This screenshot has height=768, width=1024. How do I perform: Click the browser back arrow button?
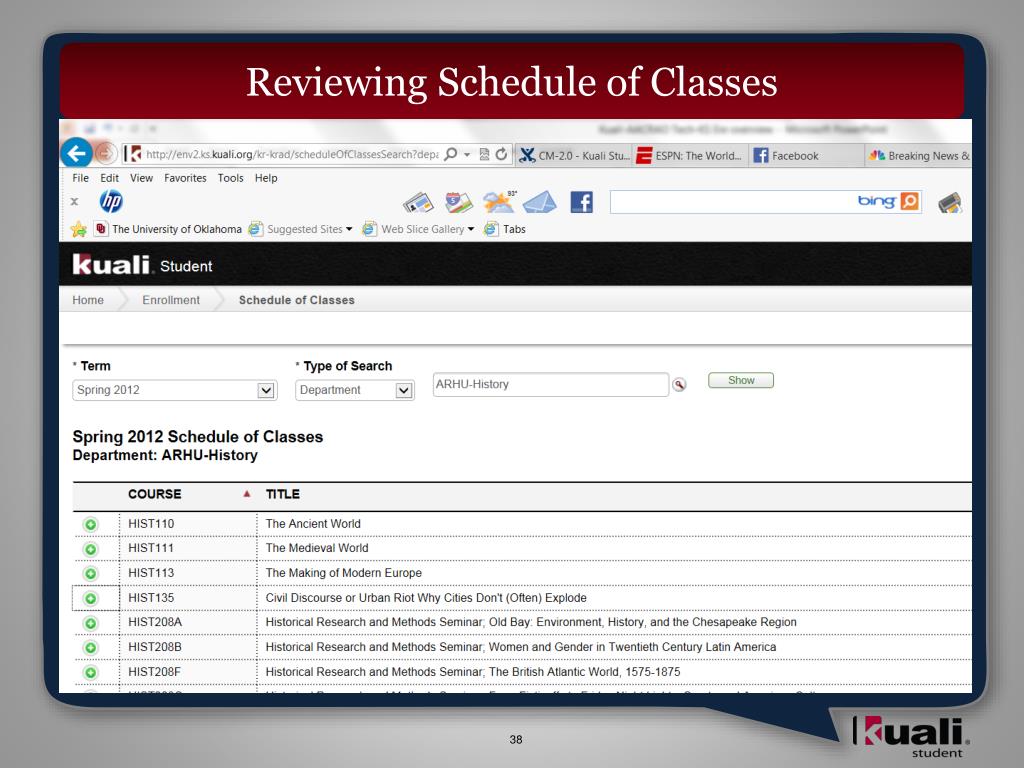click(77, 154)
